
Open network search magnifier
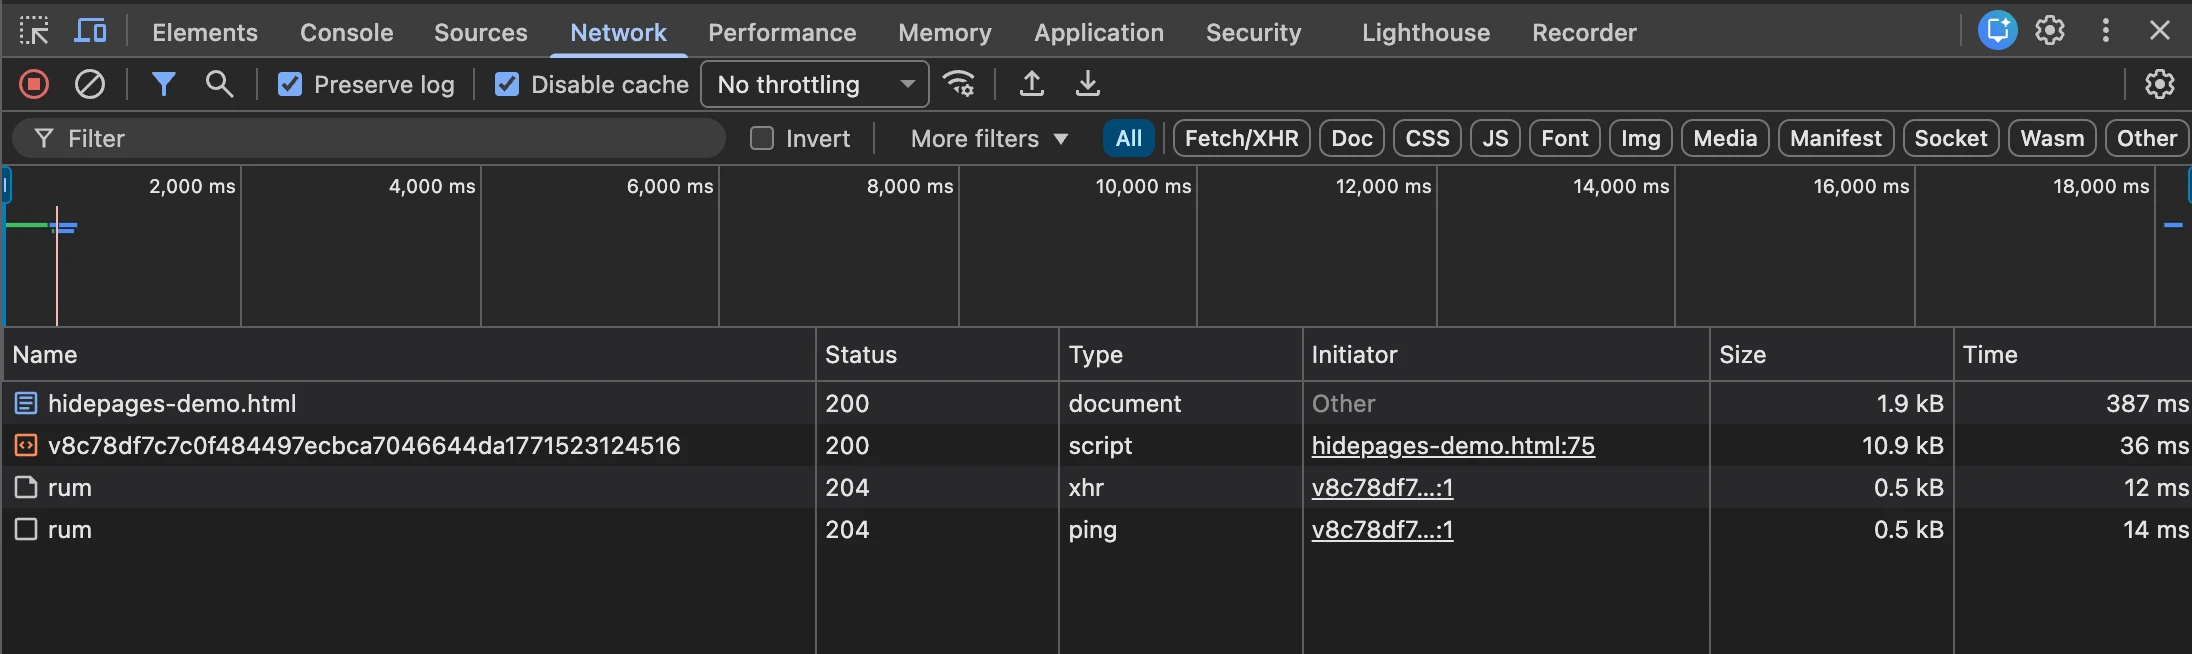click(219, 84)
